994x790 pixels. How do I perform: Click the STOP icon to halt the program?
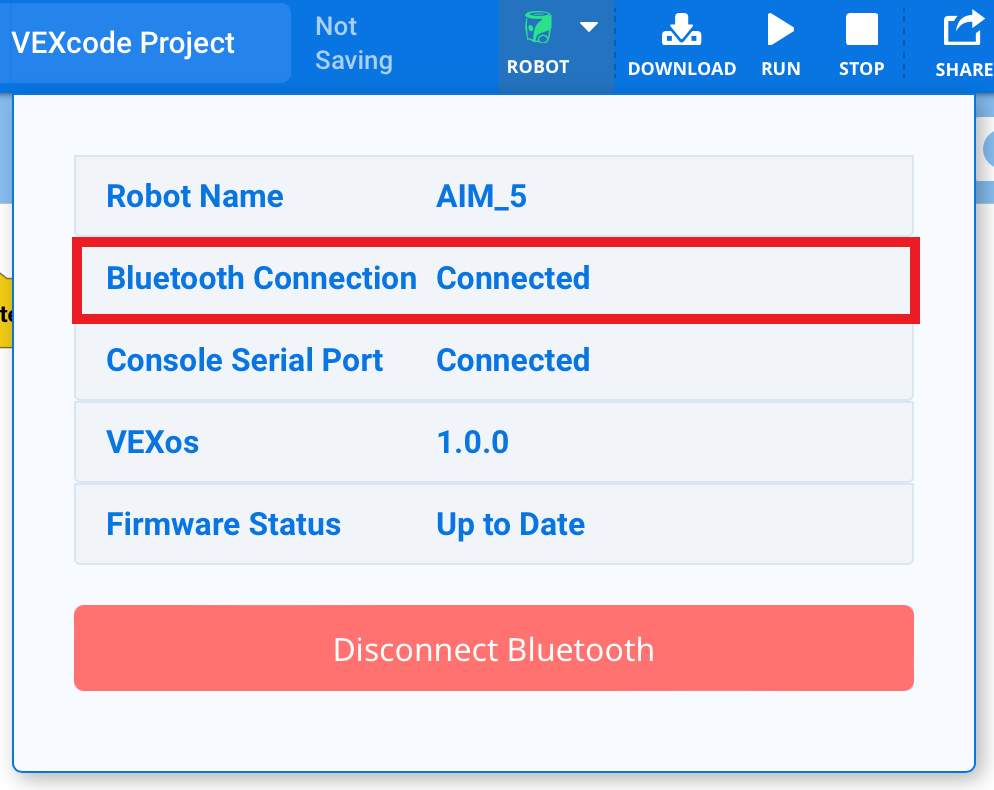(861, 30)
